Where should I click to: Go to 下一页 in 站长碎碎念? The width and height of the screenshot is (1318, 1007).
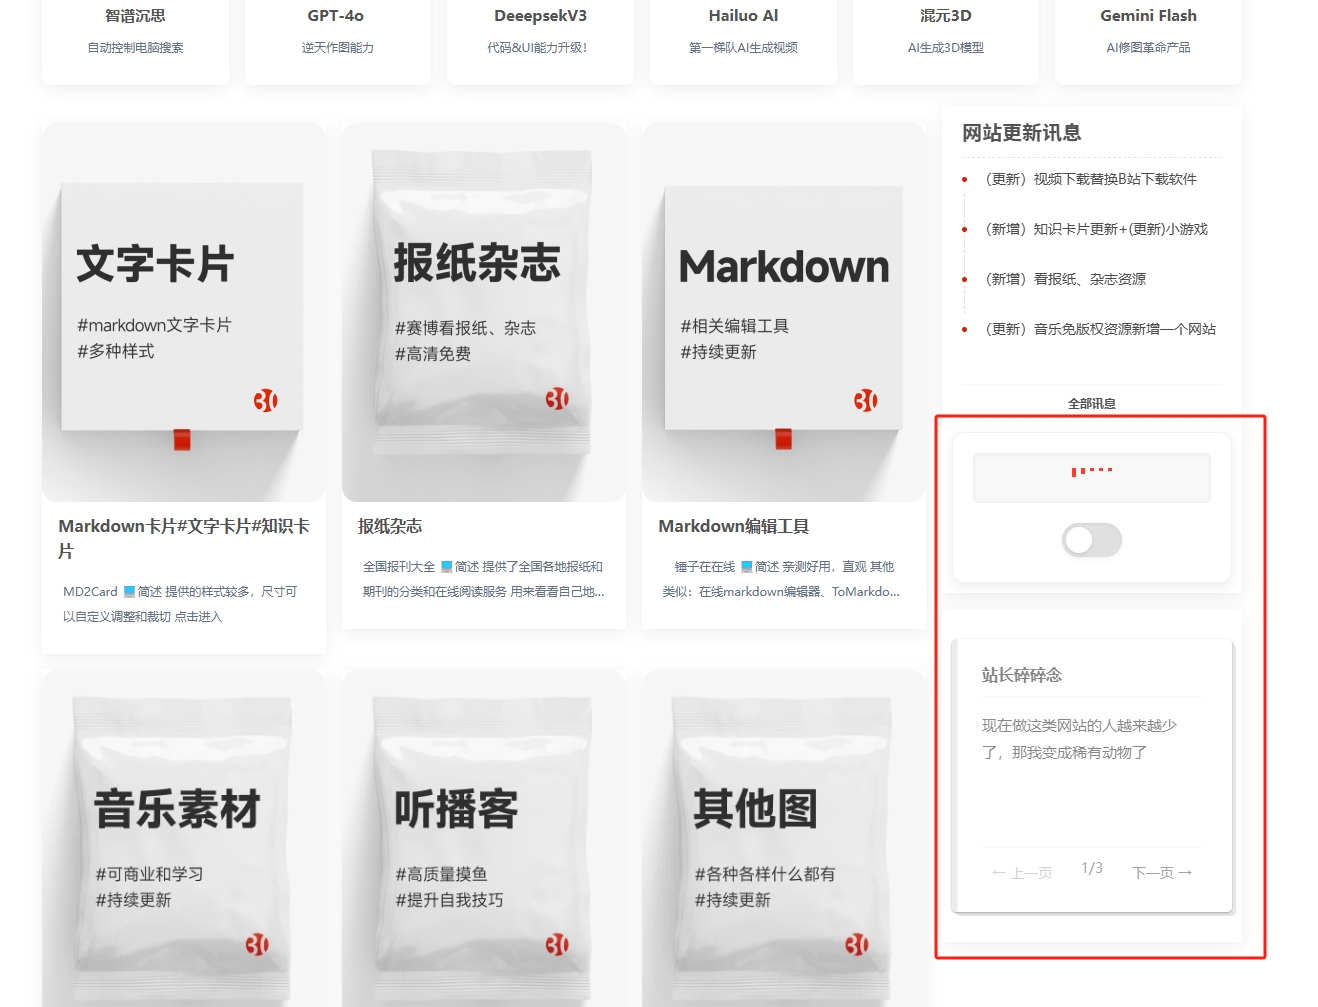pos(1162,873)
